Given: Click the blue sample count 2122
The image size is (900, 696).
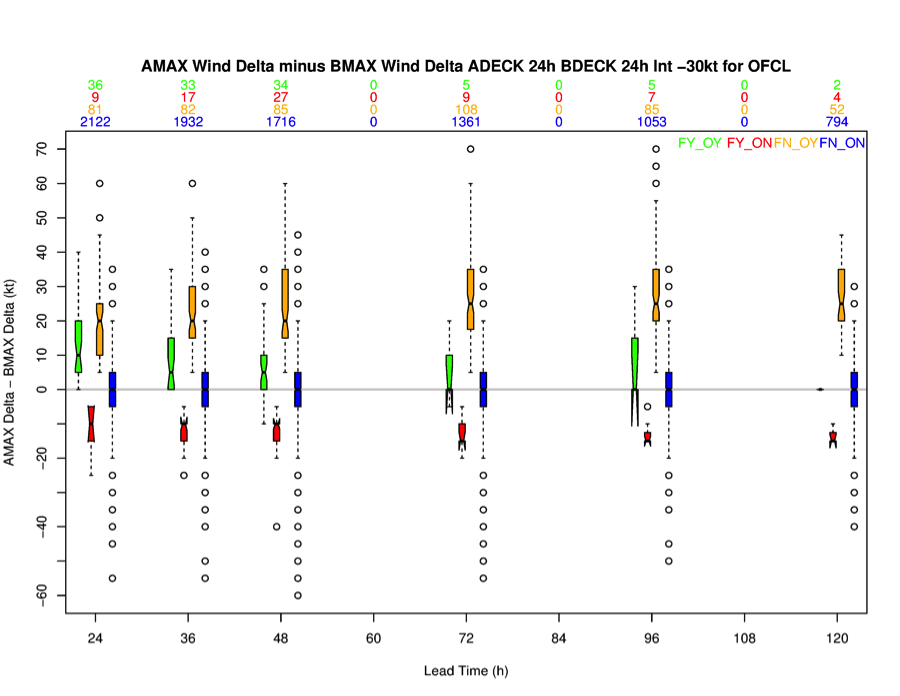Looking at the screenshot, I should click(95, 121).
